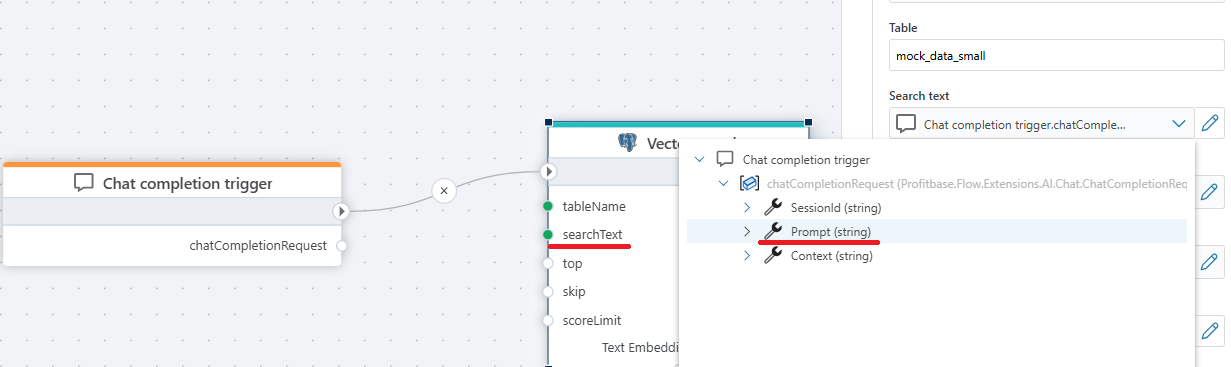1231x367 pixels.
Task: Select Context (string) in the tree
Action: coord(832,256)
